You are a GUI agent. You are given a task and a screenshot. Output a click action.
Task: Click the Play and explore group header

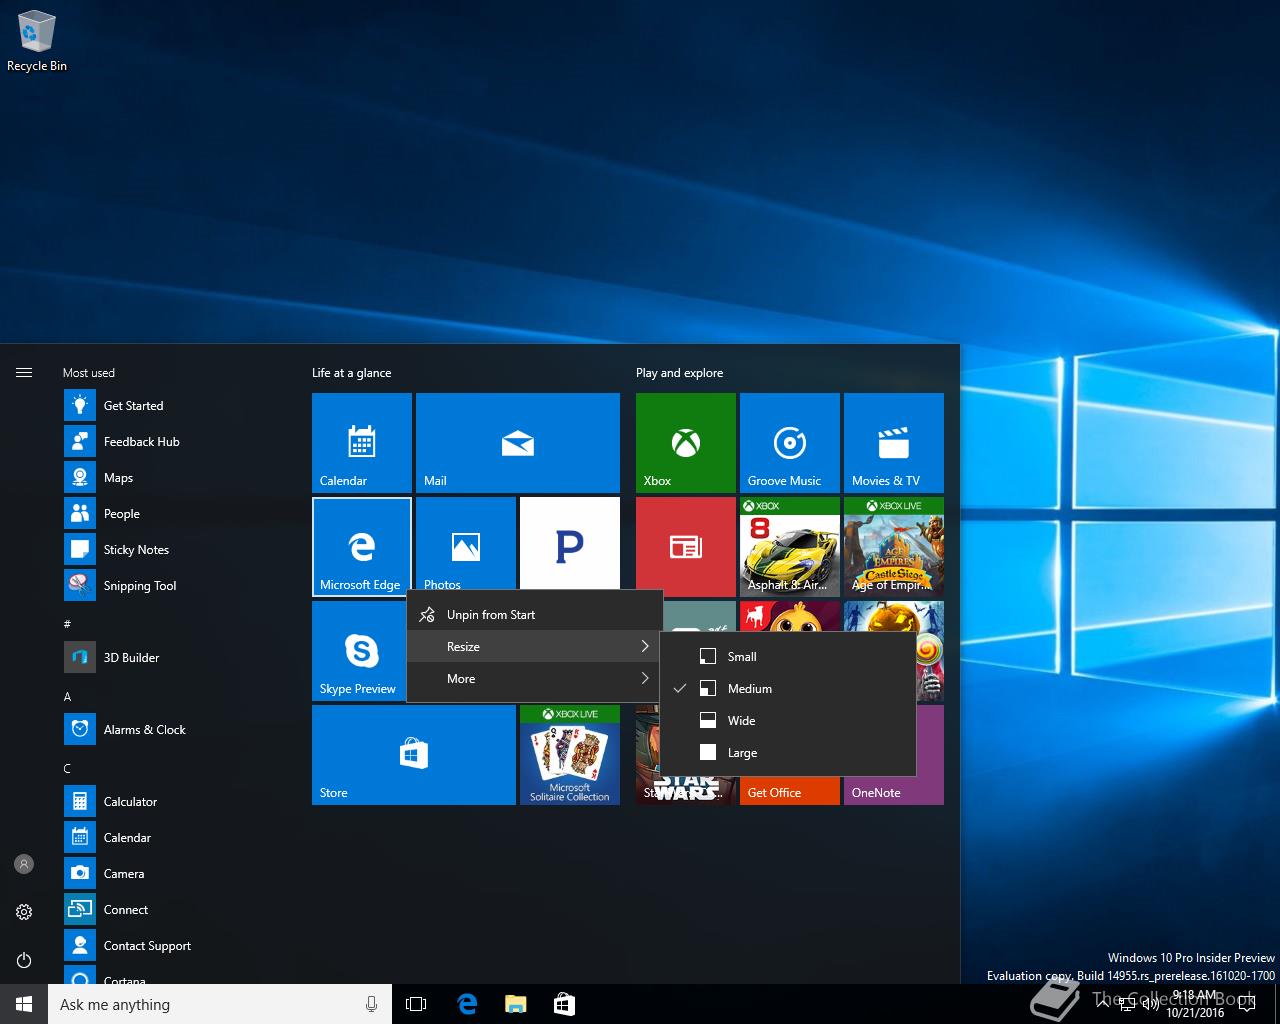[680, 373]
